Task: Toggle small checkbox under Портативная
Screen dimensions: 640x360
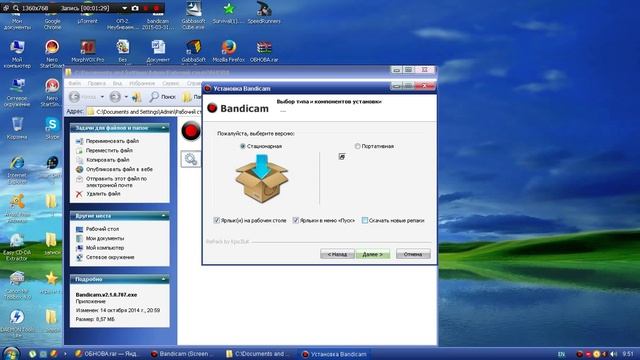Action: tap(342, 156)
